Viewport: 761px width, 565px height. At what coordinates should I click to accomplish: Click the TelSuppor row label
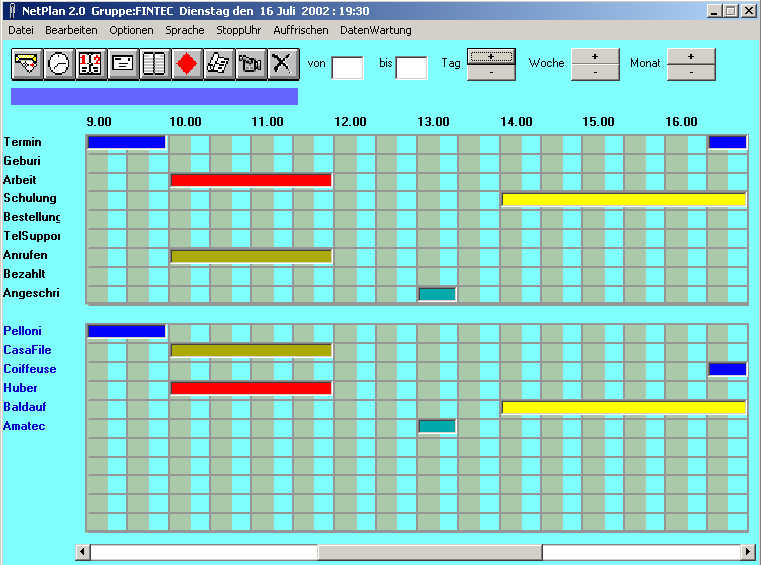32,236
